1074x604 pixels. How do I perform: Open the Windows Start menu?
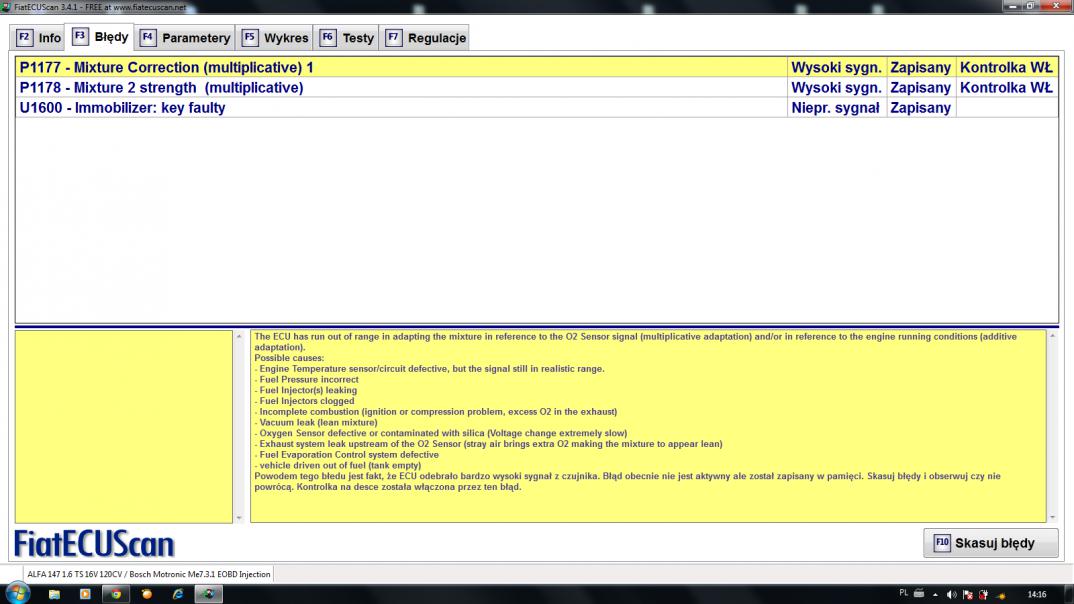17,593
